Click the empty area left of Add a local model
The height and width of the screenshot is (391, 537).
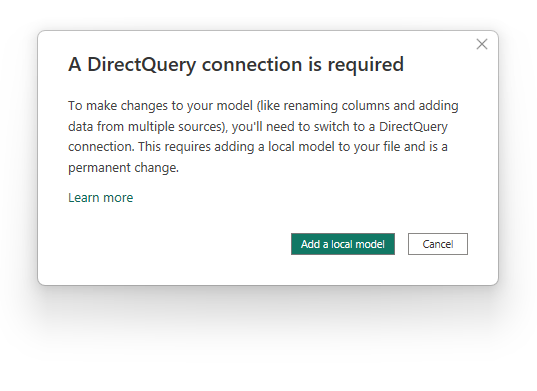tap(178, 244)
